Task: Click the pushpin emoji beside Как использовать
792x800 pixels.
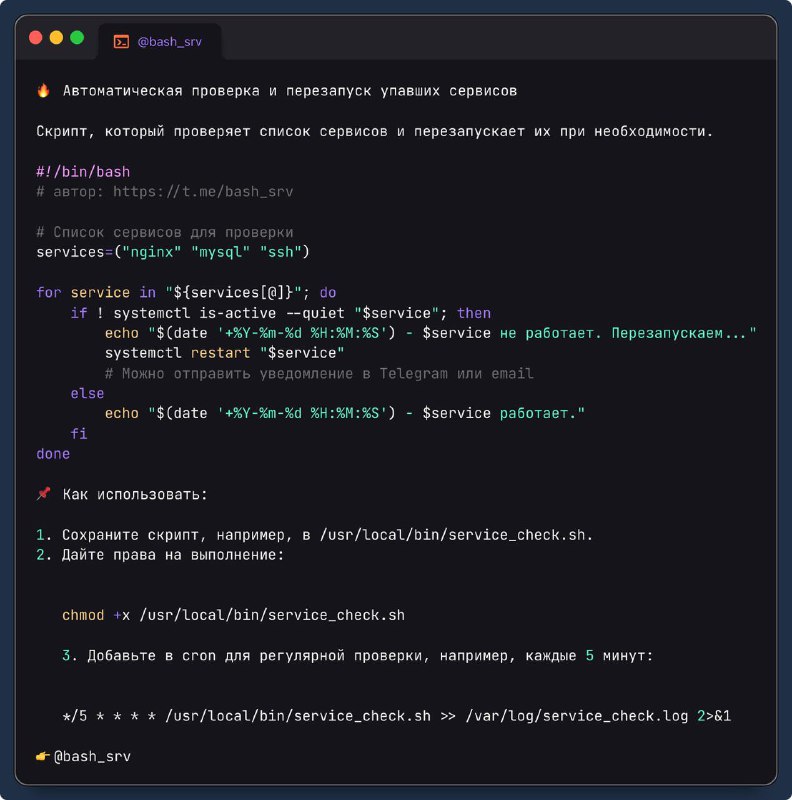Action: 43,494
